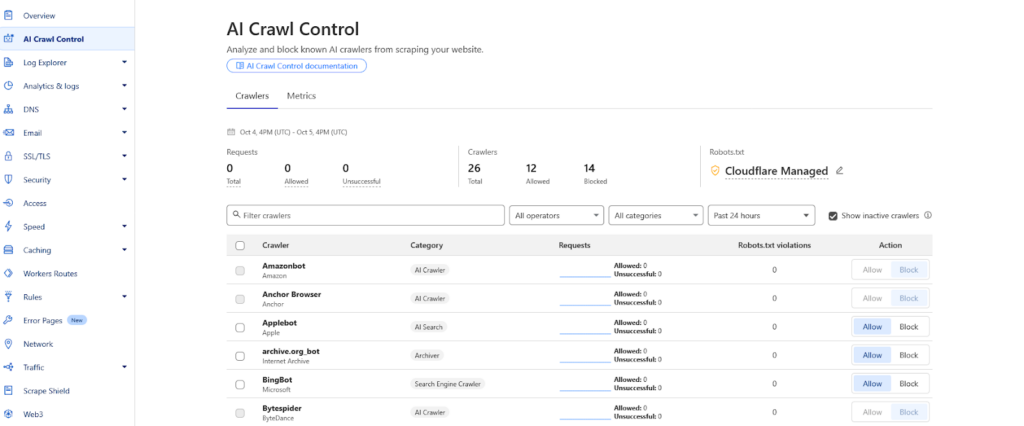Open the Past 24 hours time range dropdown

(x=761, y=215)
